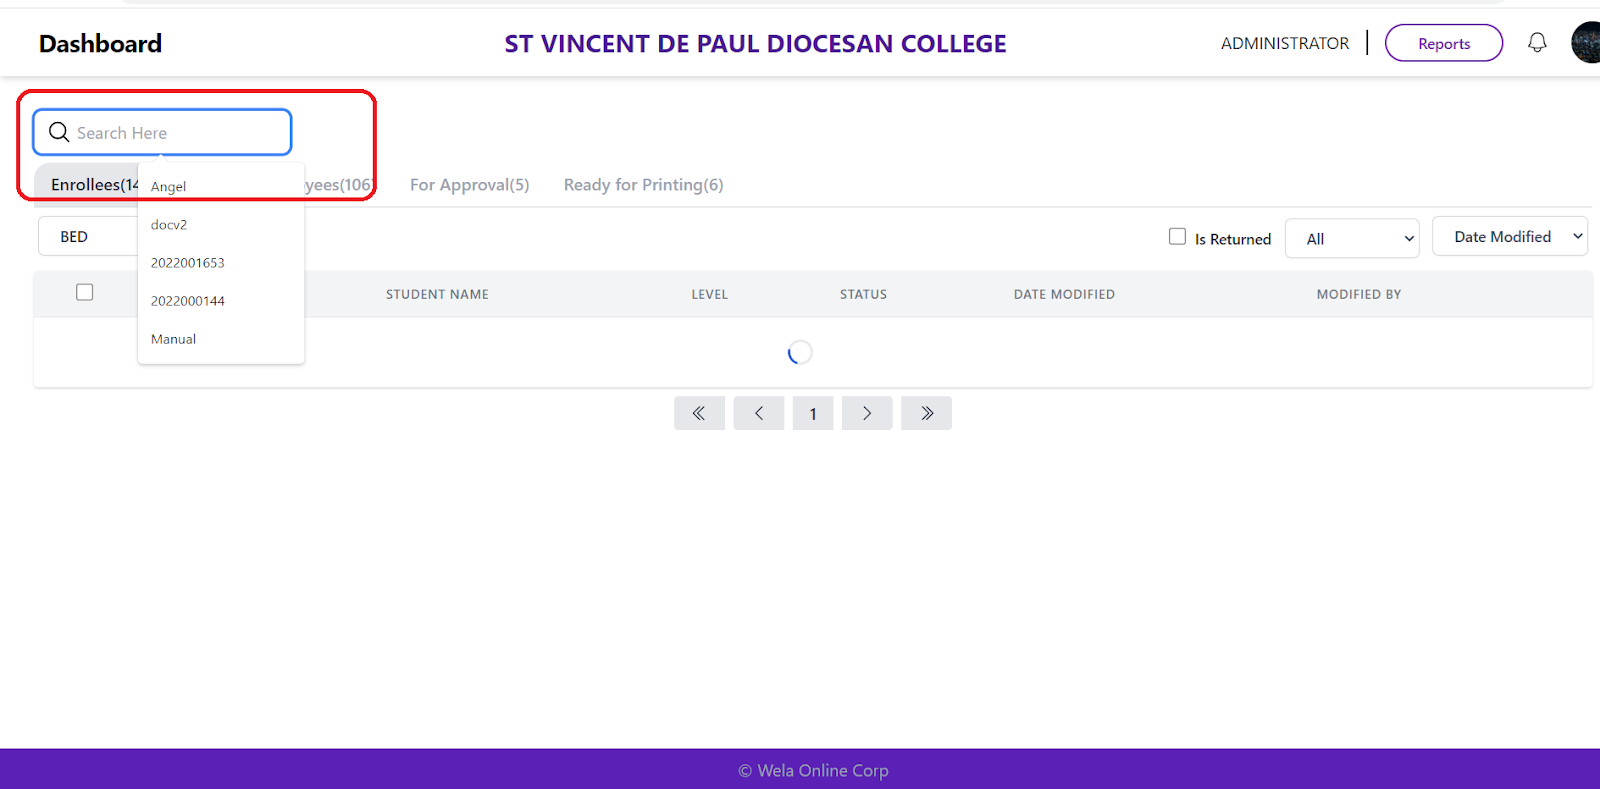Open the All filter dropdown

point(1352,238)
